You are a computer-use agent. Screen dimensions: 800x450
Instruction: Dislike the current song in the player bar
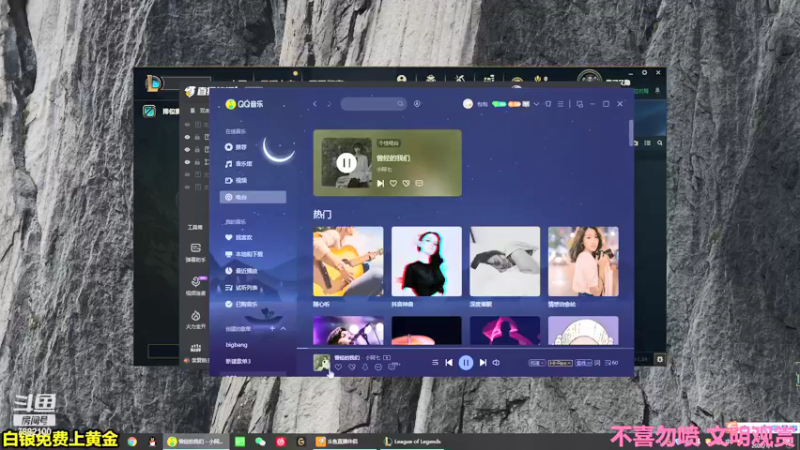[352, 367]
